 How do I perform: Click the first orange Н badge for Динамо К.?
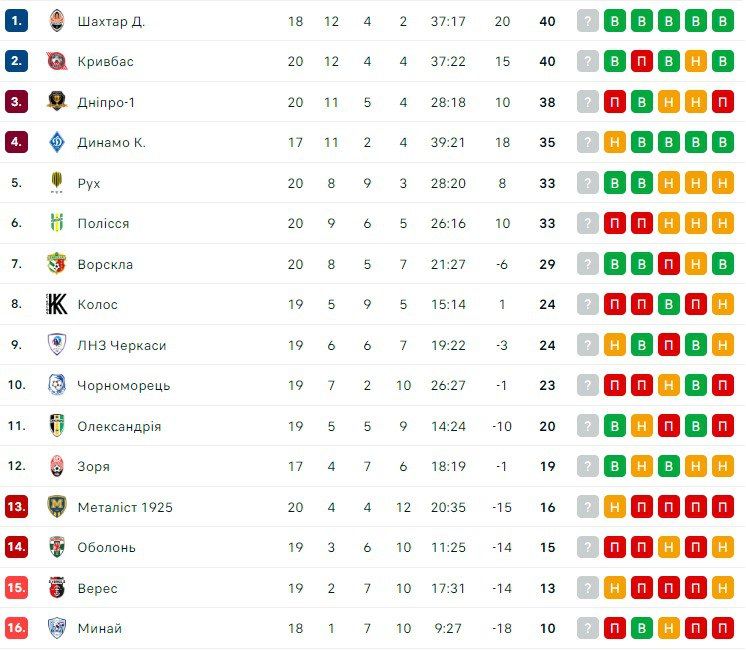click(x=615, y=142)
